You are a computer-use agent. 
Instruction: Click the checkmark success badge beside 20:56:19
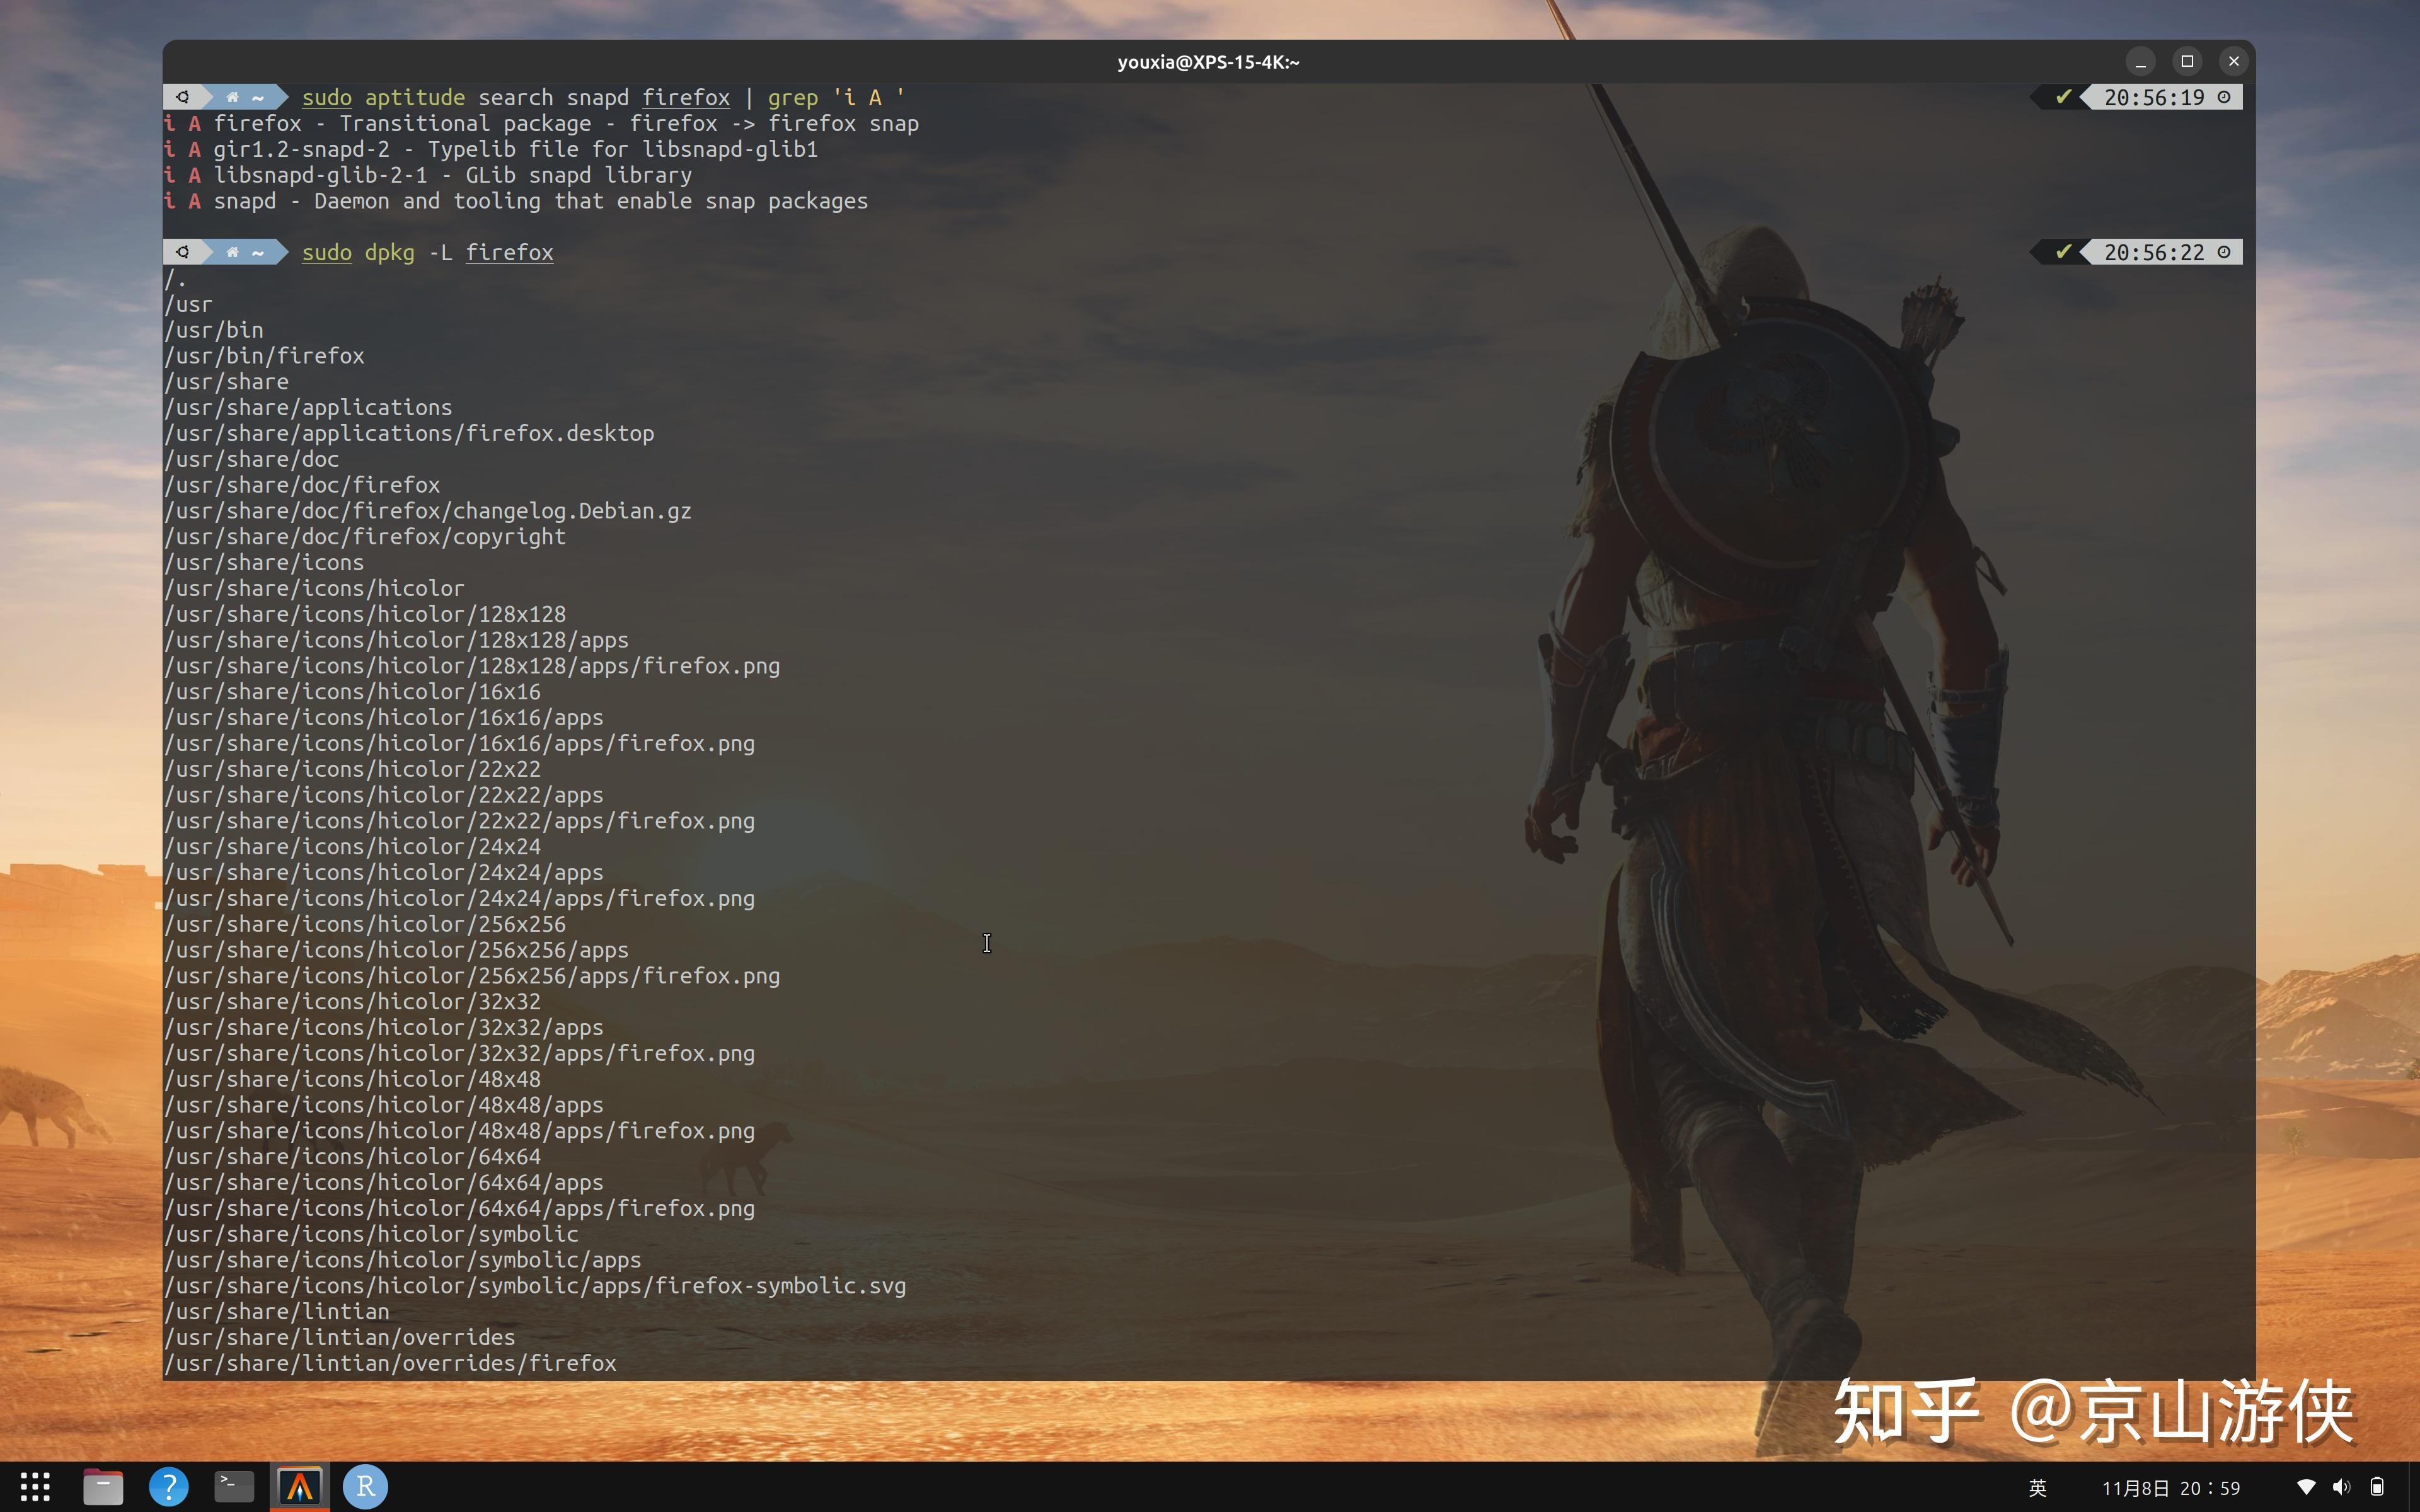coord(2063,97)
